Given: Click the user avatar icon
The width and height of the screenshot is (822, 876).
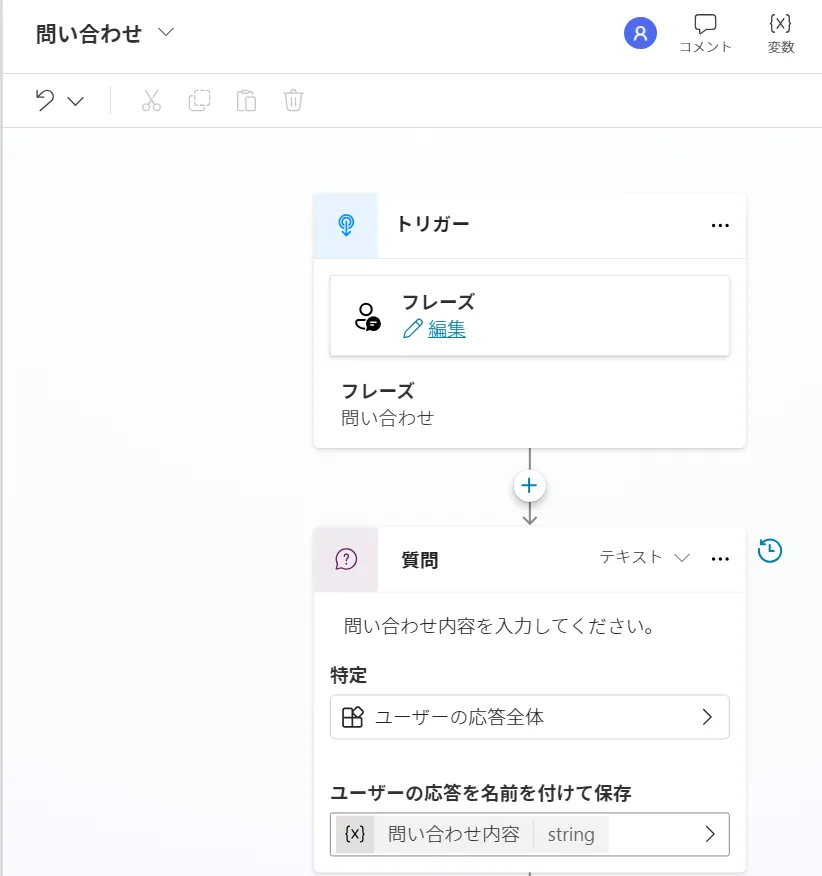Looking at the screenshot, I should tap(640, 33).
